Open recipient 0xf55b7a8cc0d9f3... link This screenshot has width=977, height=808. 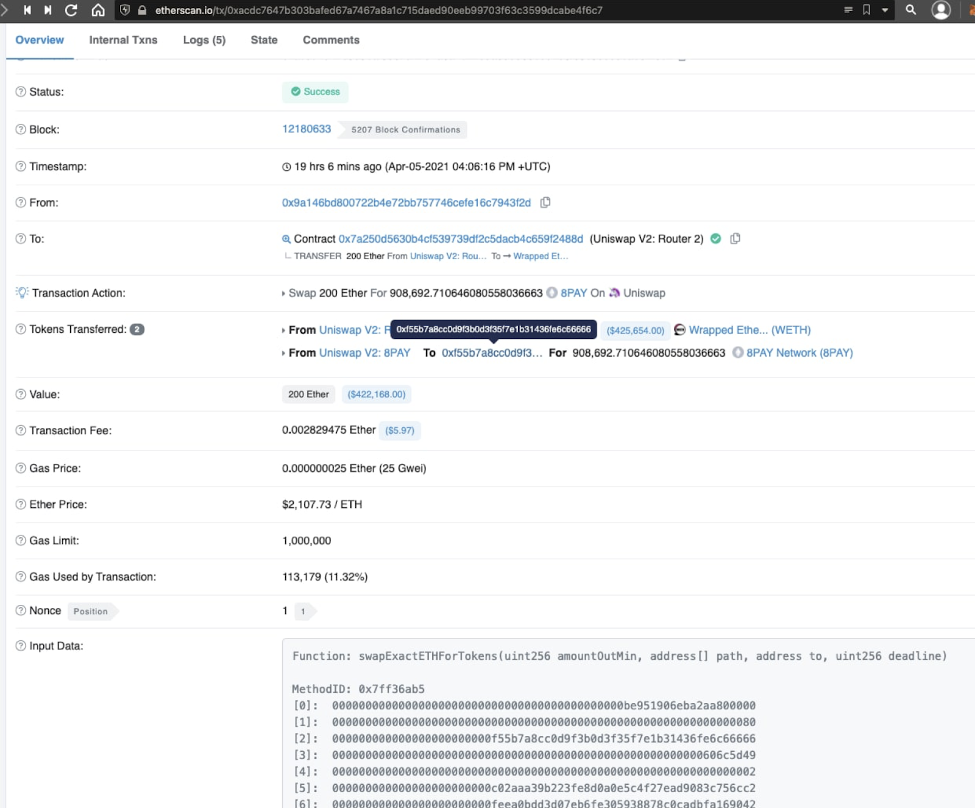tap(492, 353)
